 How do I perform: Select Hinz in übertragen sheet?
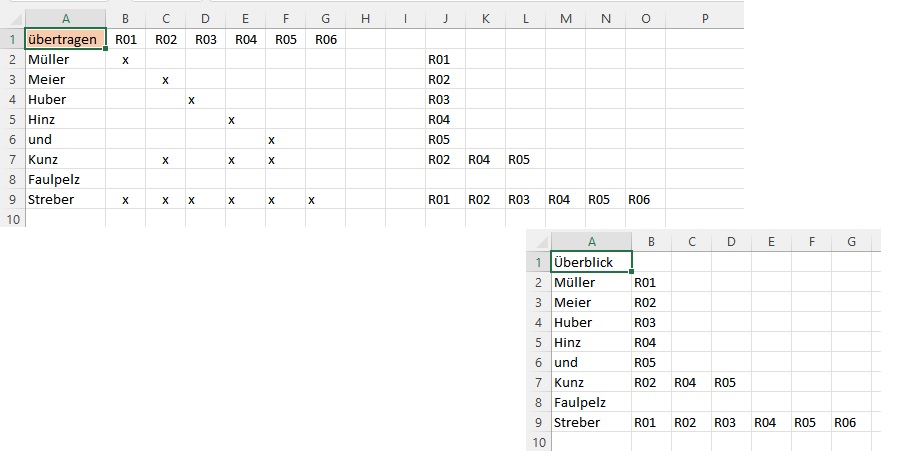pyautogui.click(x=66, y=119)
